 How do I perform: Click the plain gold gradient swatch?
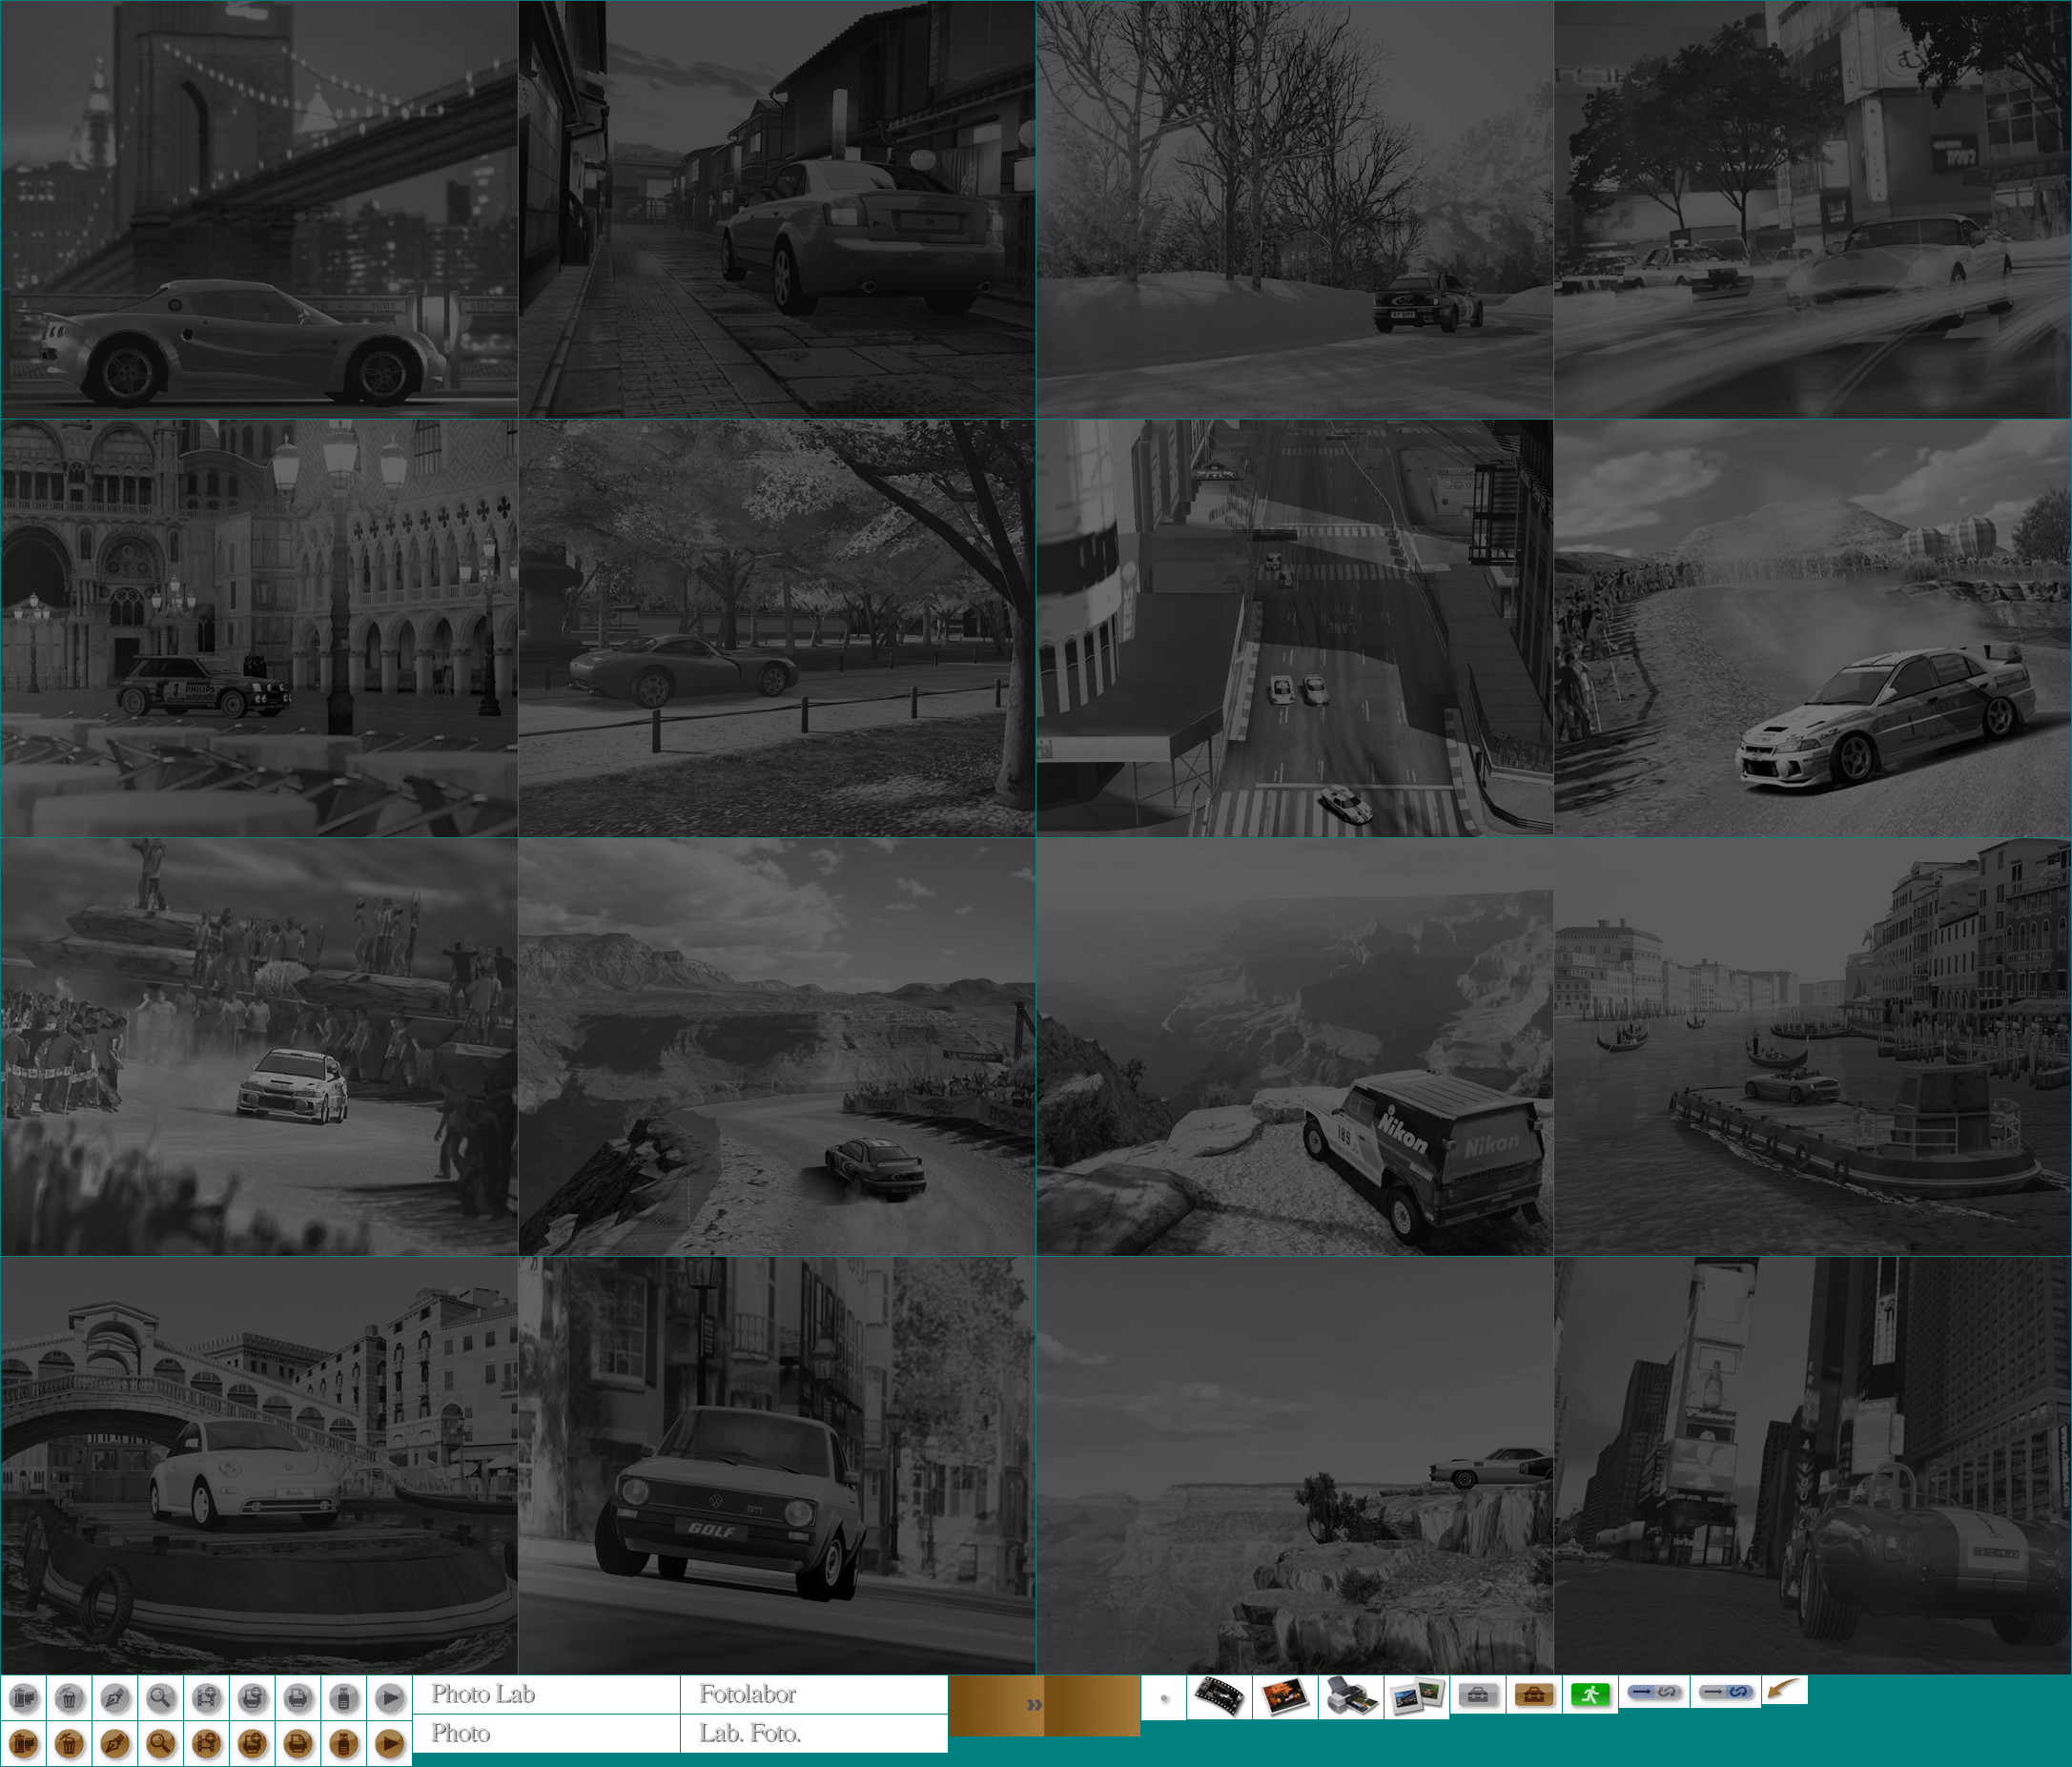click(x=1092, y=1705)
